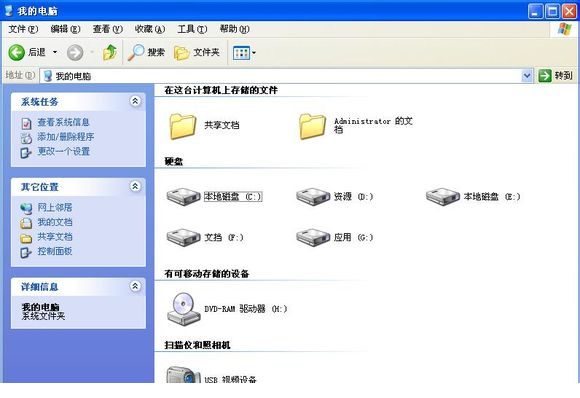Image resolution: width=580 pixels, height=398 pixels.
Task: Click the 本地磁盘 (C:) label
Action: [233, 196]
